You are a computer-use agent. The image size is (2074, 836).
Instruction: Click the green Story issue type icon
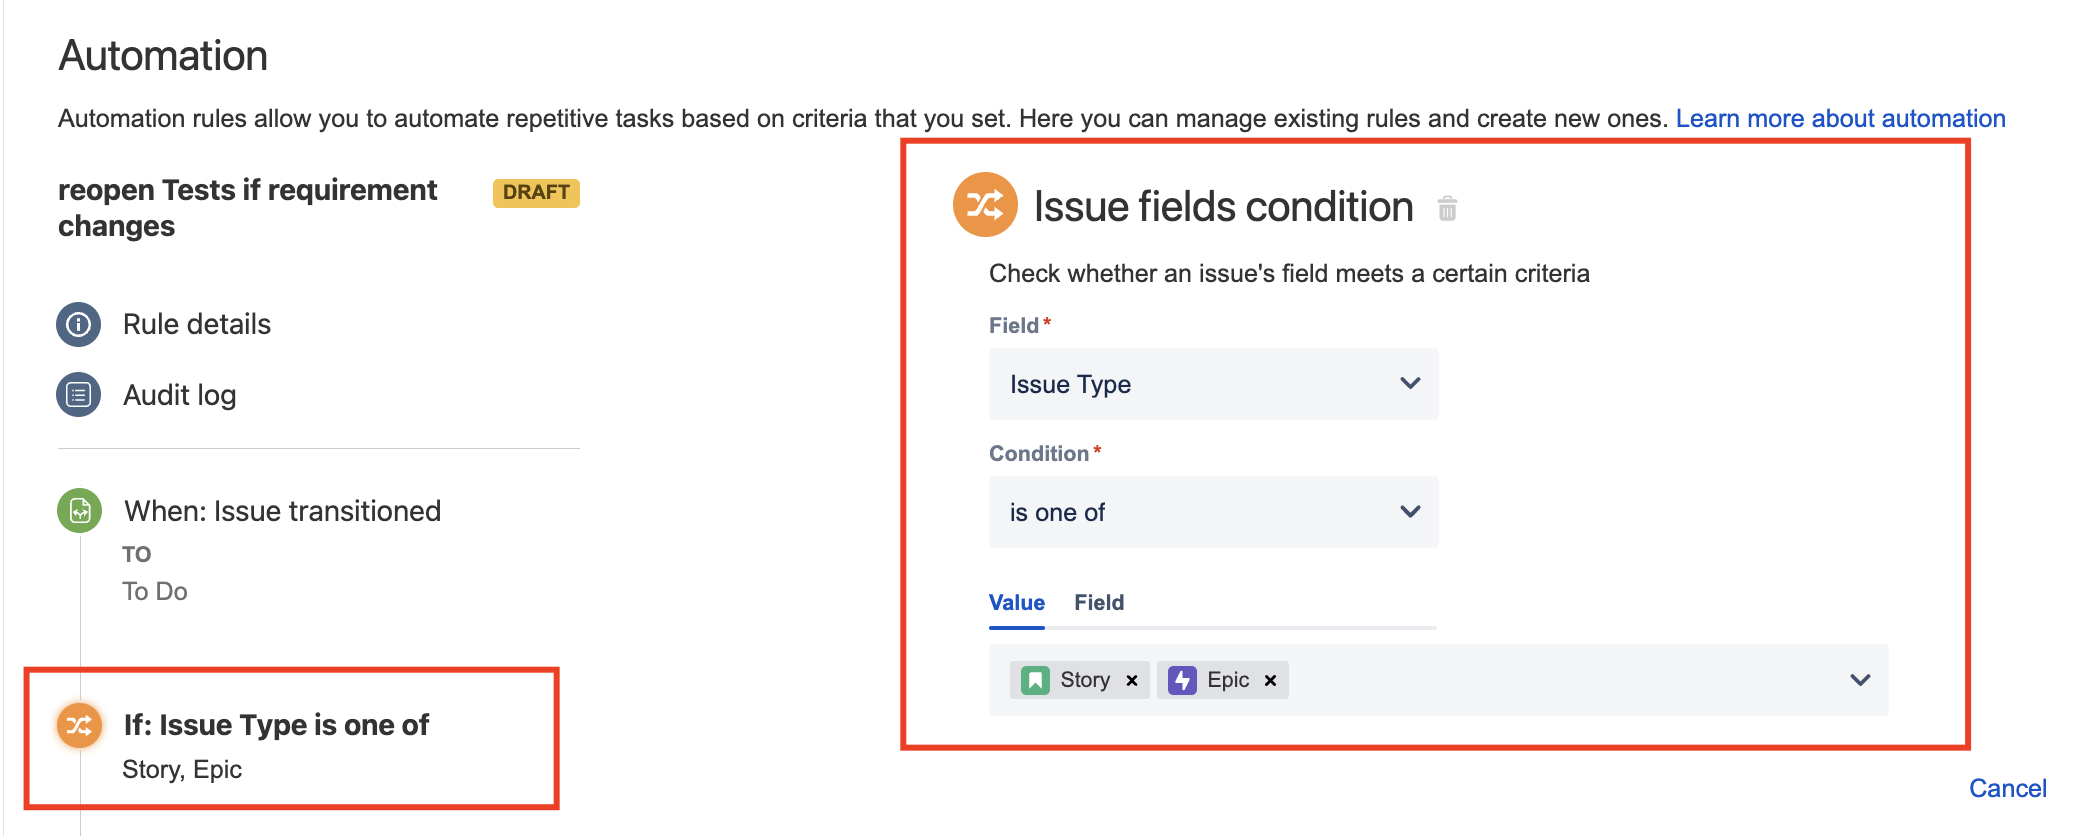click(x=1035, y=680)
